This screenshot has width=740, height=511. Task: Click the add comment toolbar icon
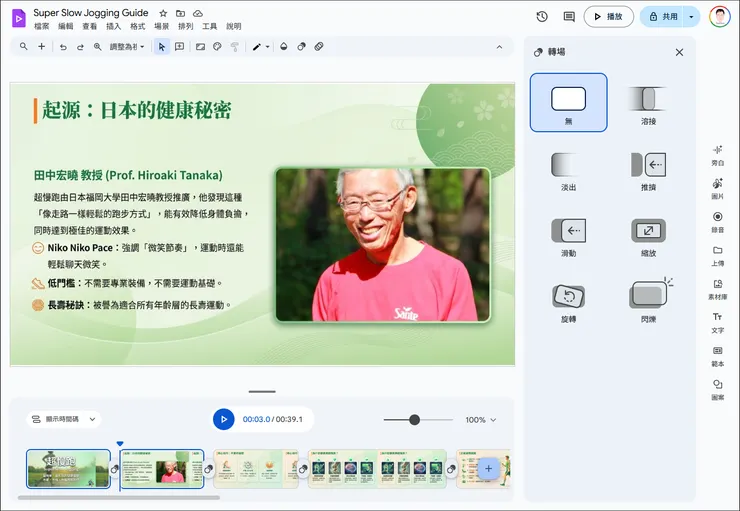[179, 47]
